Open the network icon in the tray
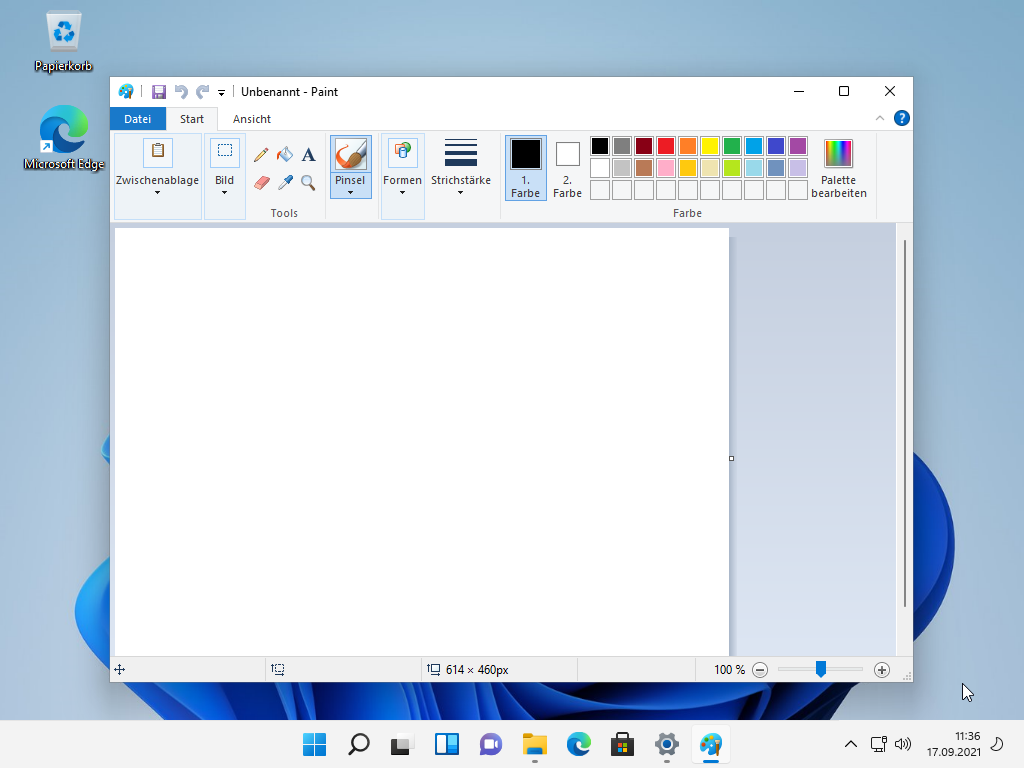The image size is (1024, 768). [878, 744]
